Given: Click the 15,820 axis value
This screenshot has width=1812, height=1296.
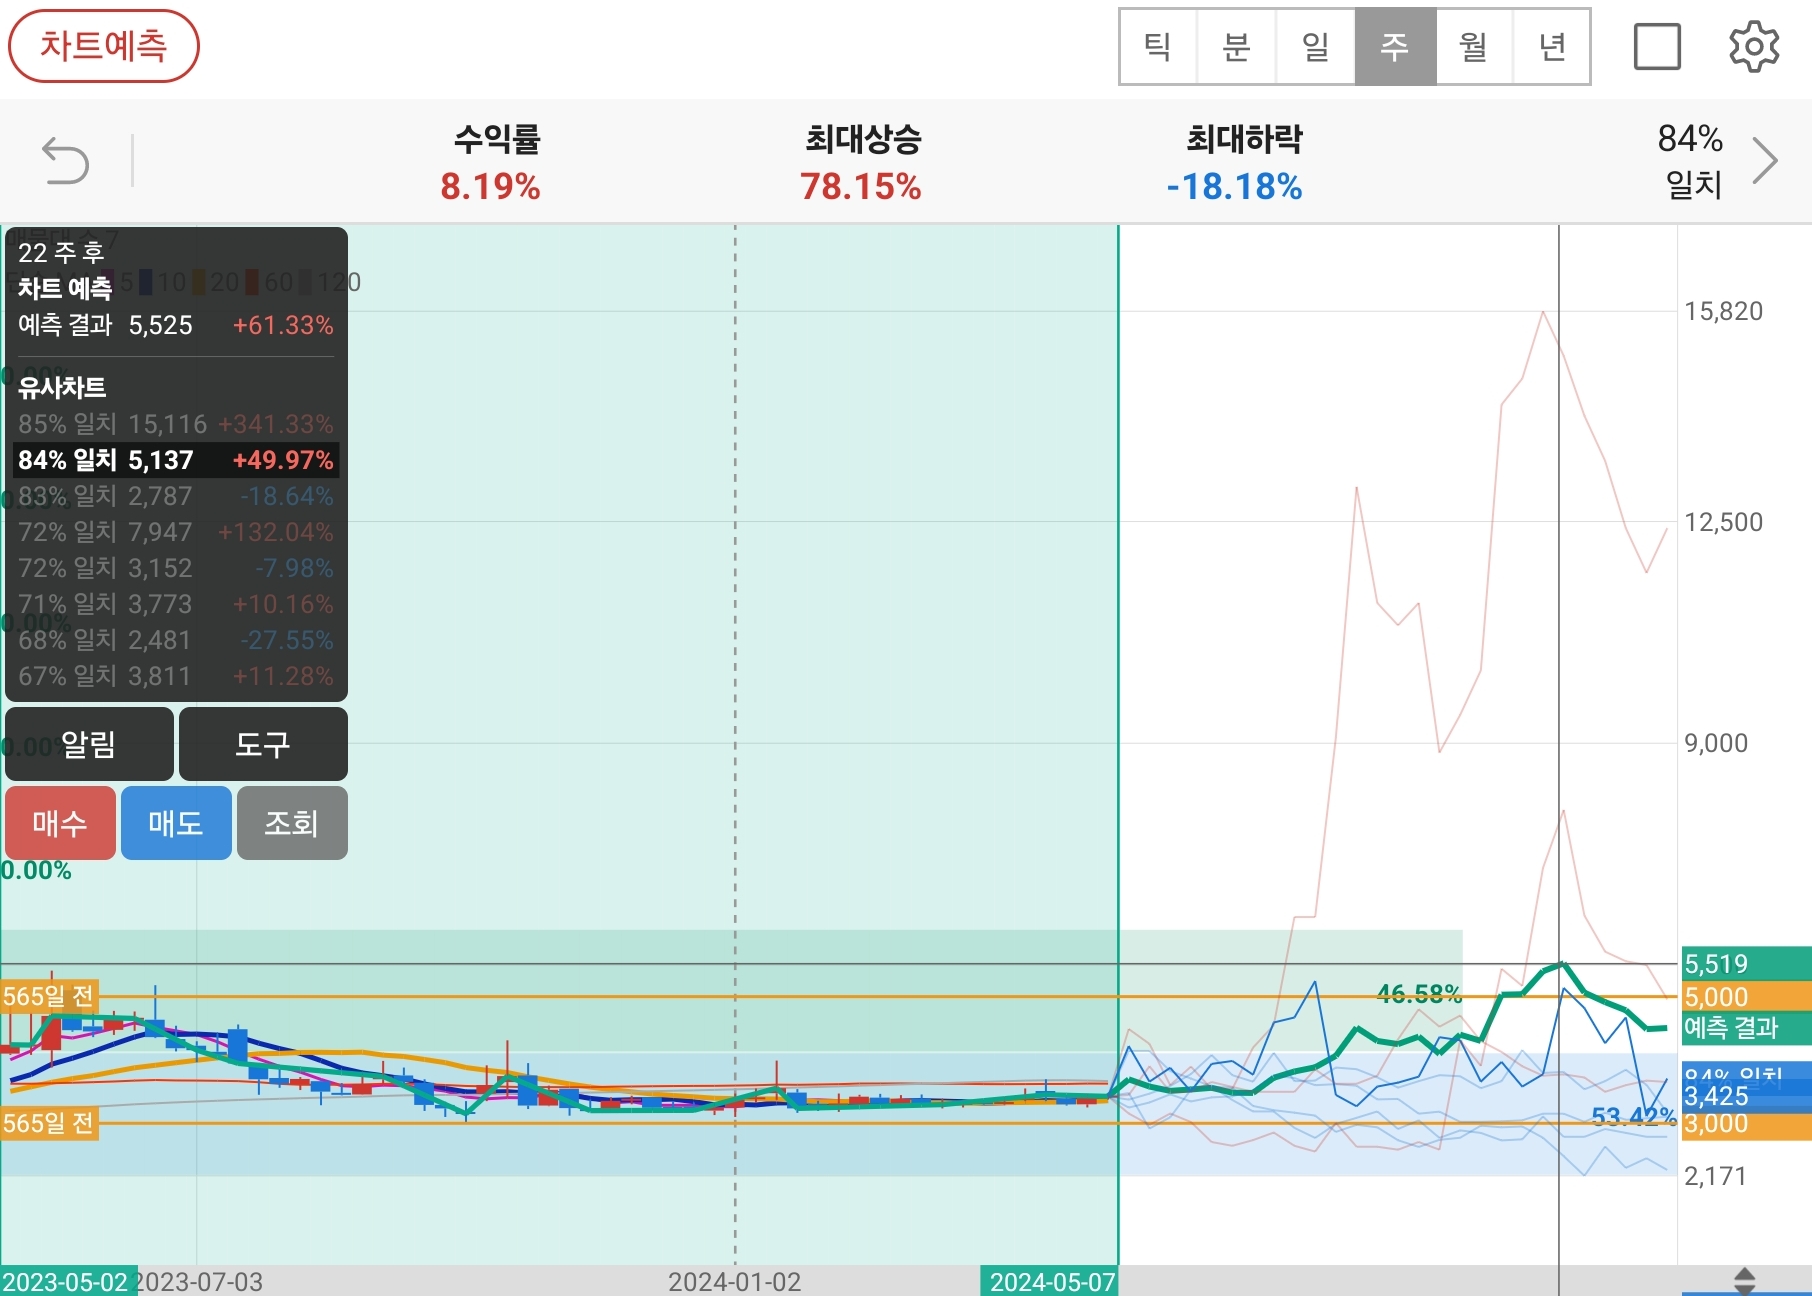Looking at the screenshot, I should (1724, 311).
